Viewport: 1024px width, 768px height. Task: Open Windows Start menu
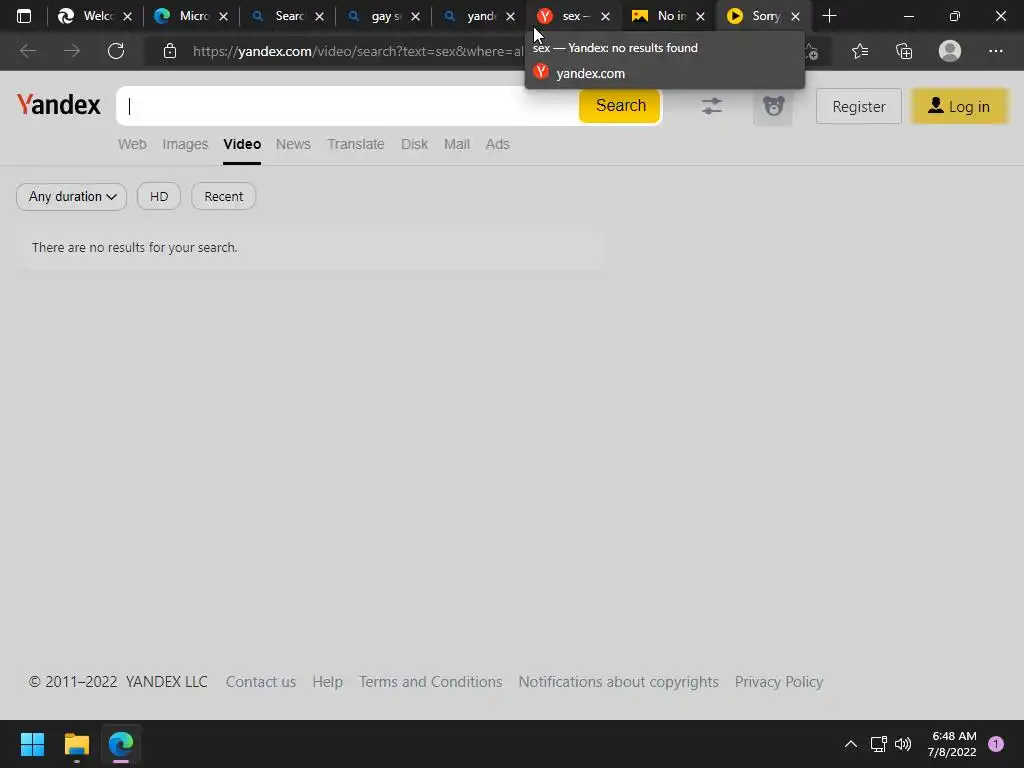32,744
